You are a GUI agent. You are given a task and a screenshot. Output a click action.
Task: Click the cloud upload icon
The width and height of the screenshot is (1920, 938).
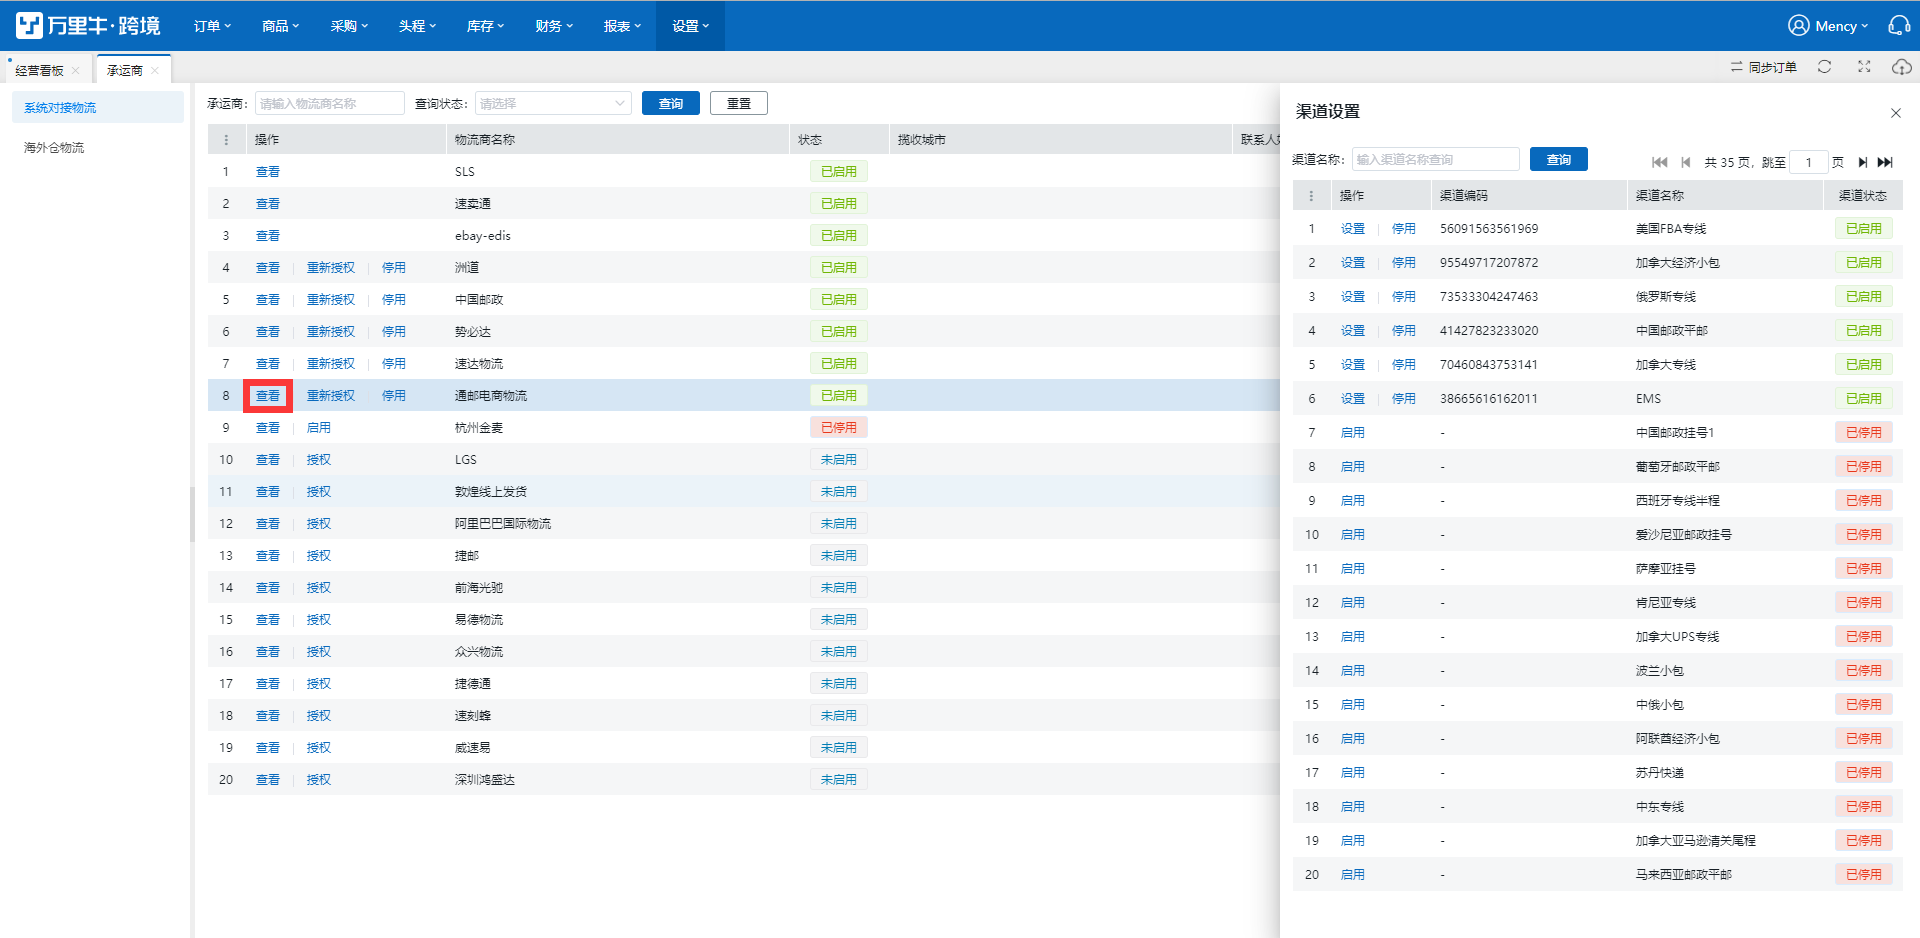point(1901,67)
